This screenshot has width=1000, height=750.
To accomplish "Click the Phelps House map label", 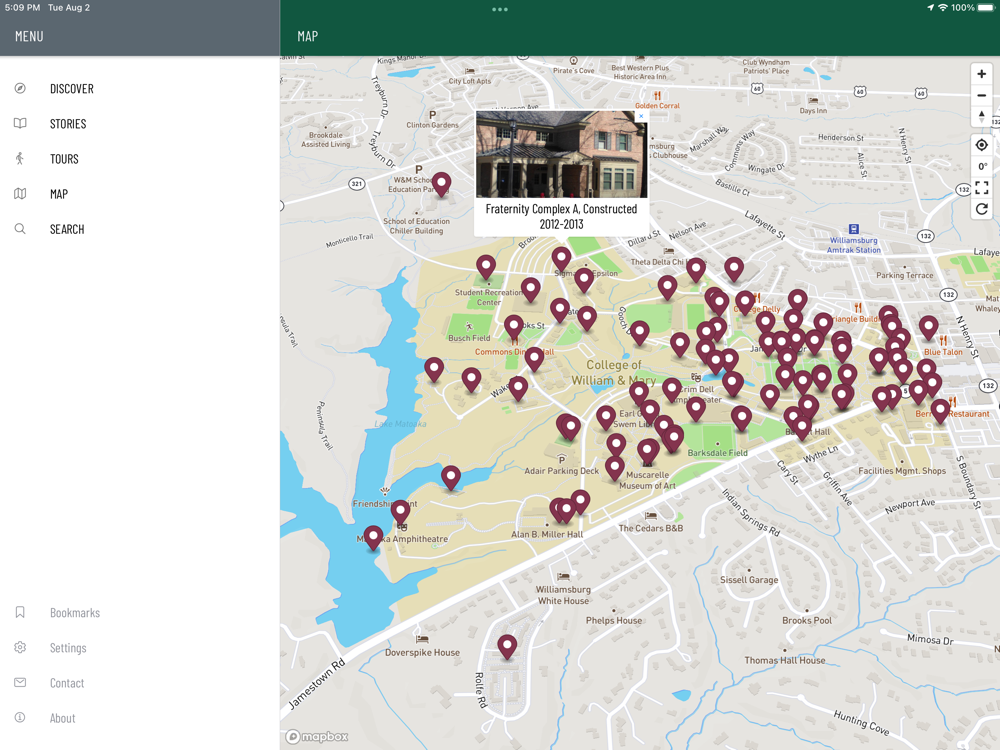I will coord(614,620).
